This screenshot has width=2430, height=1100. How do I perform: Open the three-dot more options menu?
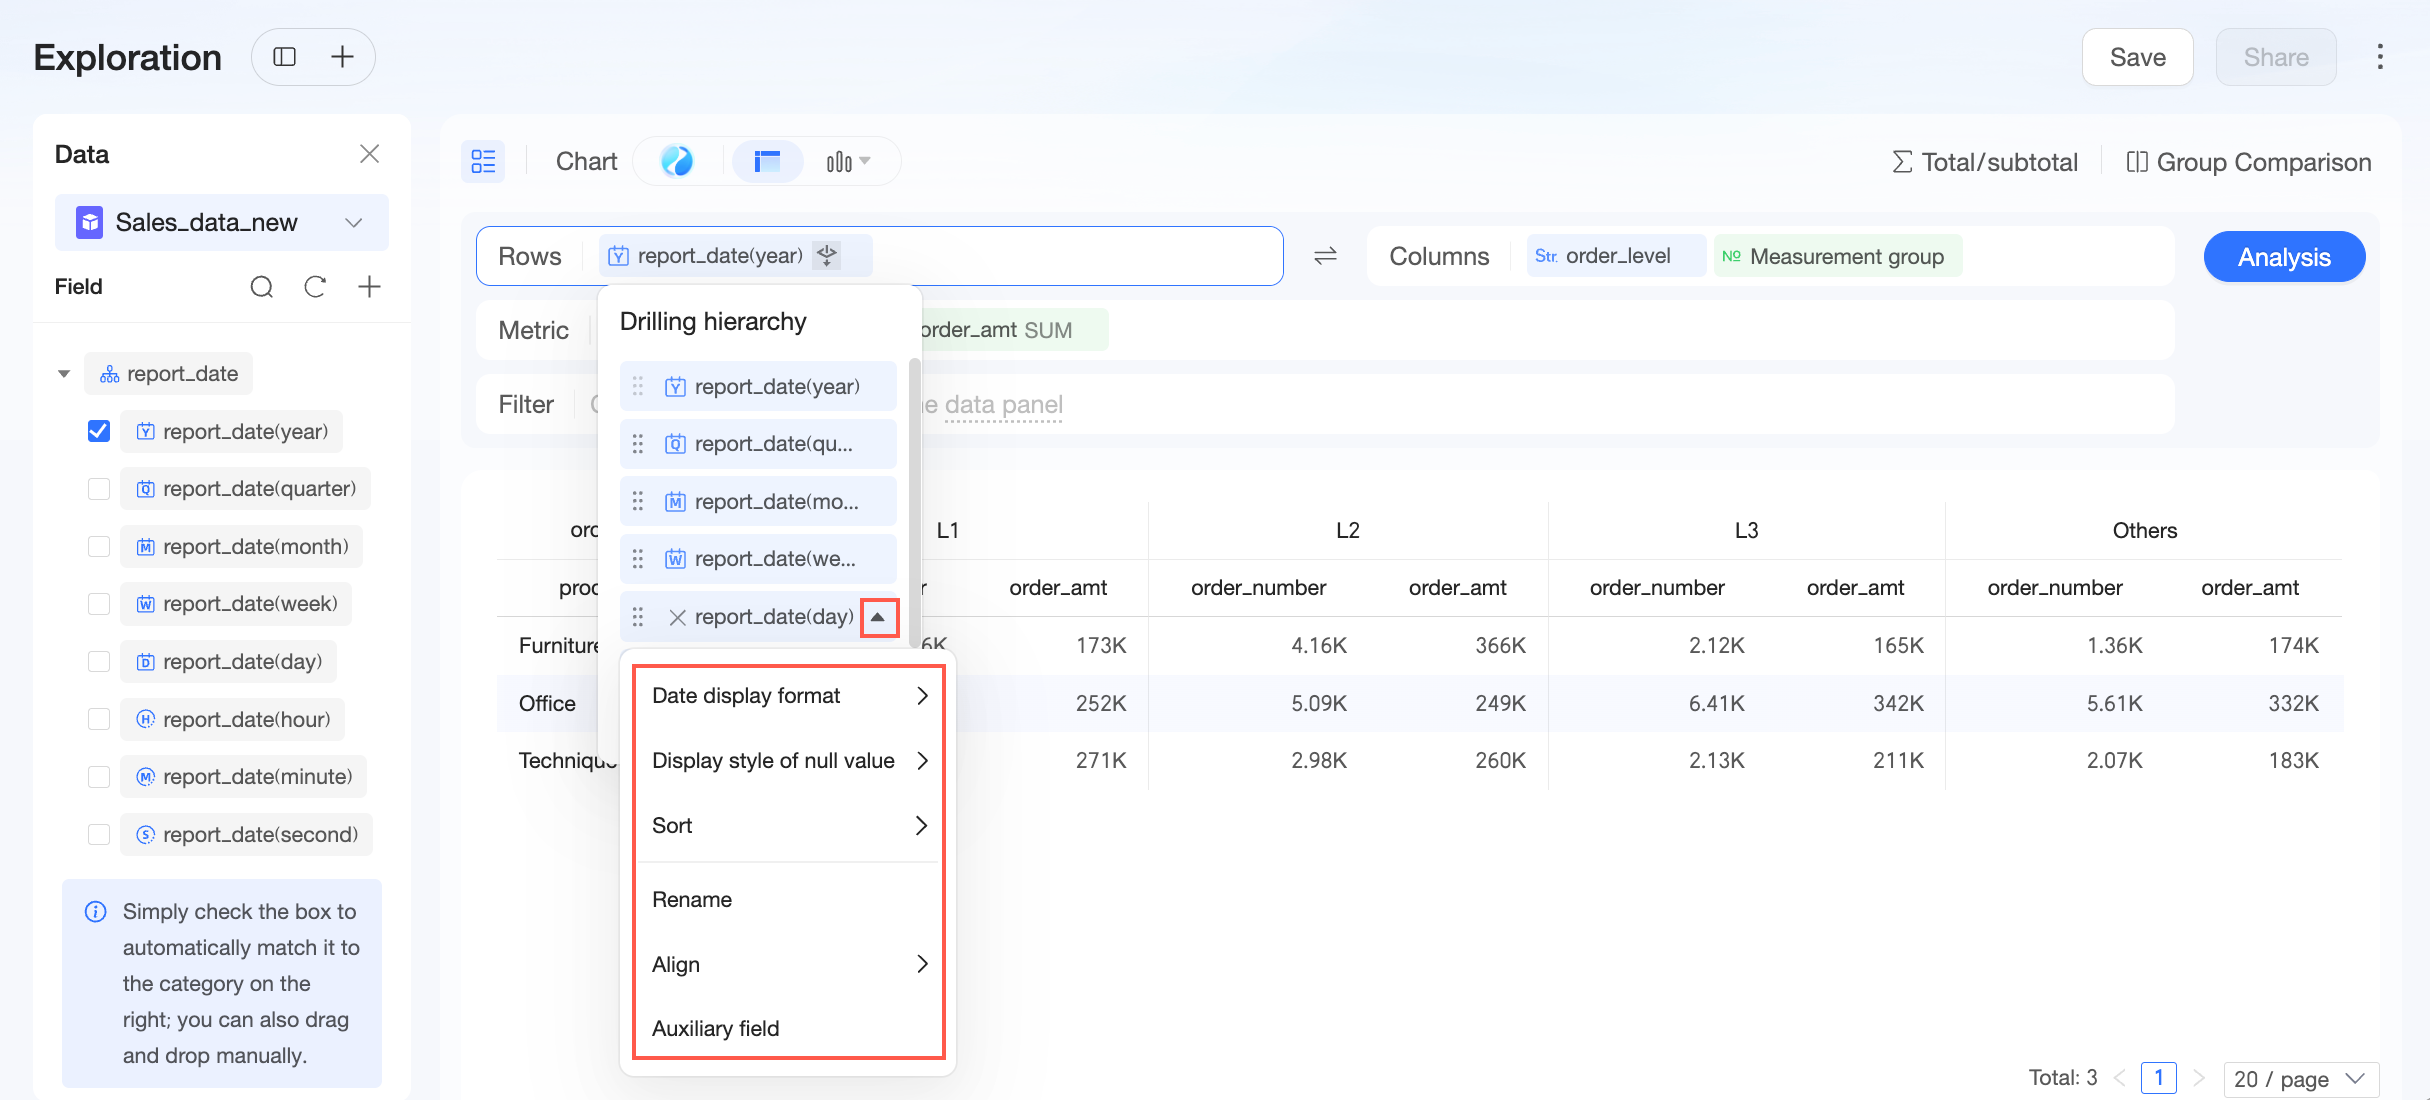[2380, 57]
